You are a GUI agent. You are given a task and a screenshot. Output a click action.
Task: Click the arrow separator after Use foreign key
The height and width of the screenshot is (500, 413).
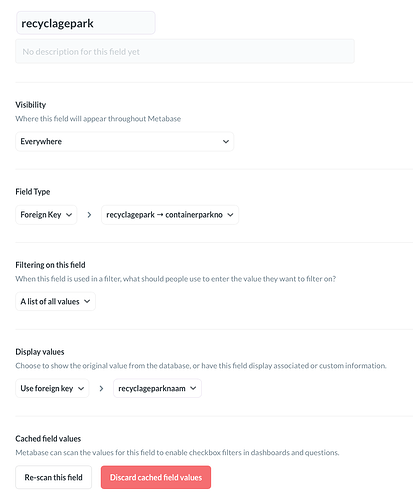click(x=101, y=388)
